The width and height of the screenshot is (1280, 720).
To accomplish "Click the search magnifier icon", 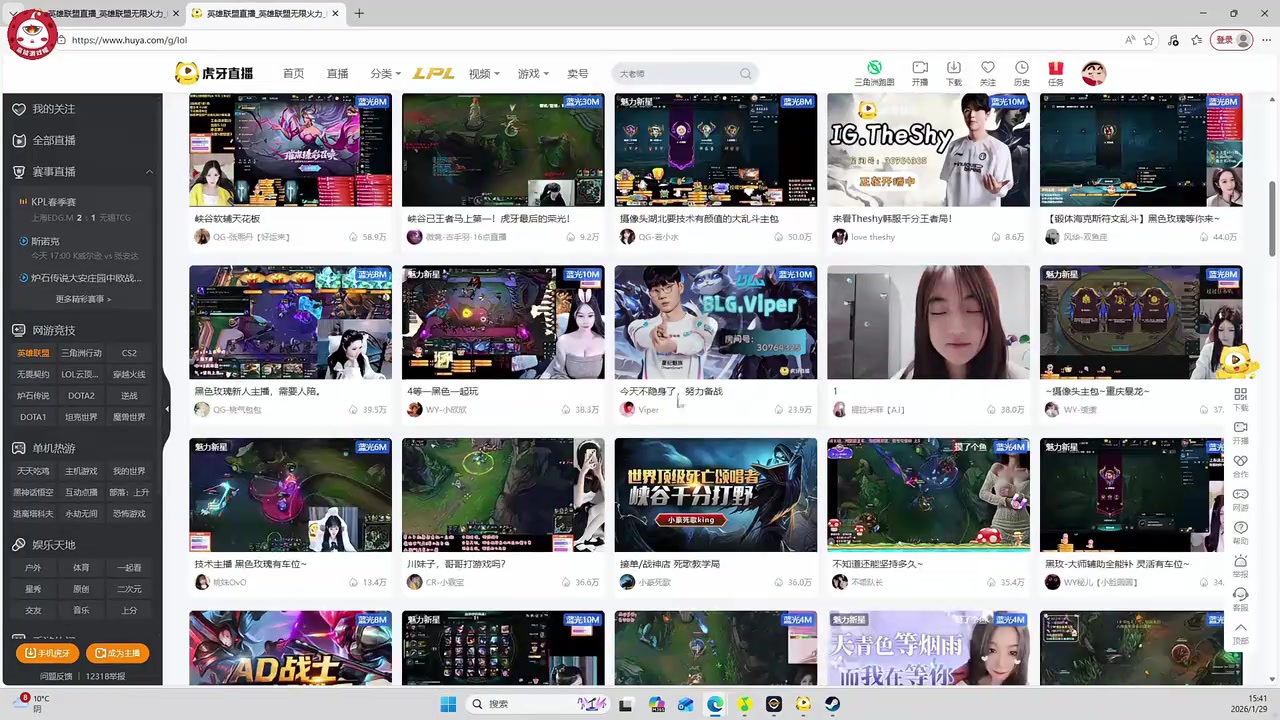I will click(745, 74).
